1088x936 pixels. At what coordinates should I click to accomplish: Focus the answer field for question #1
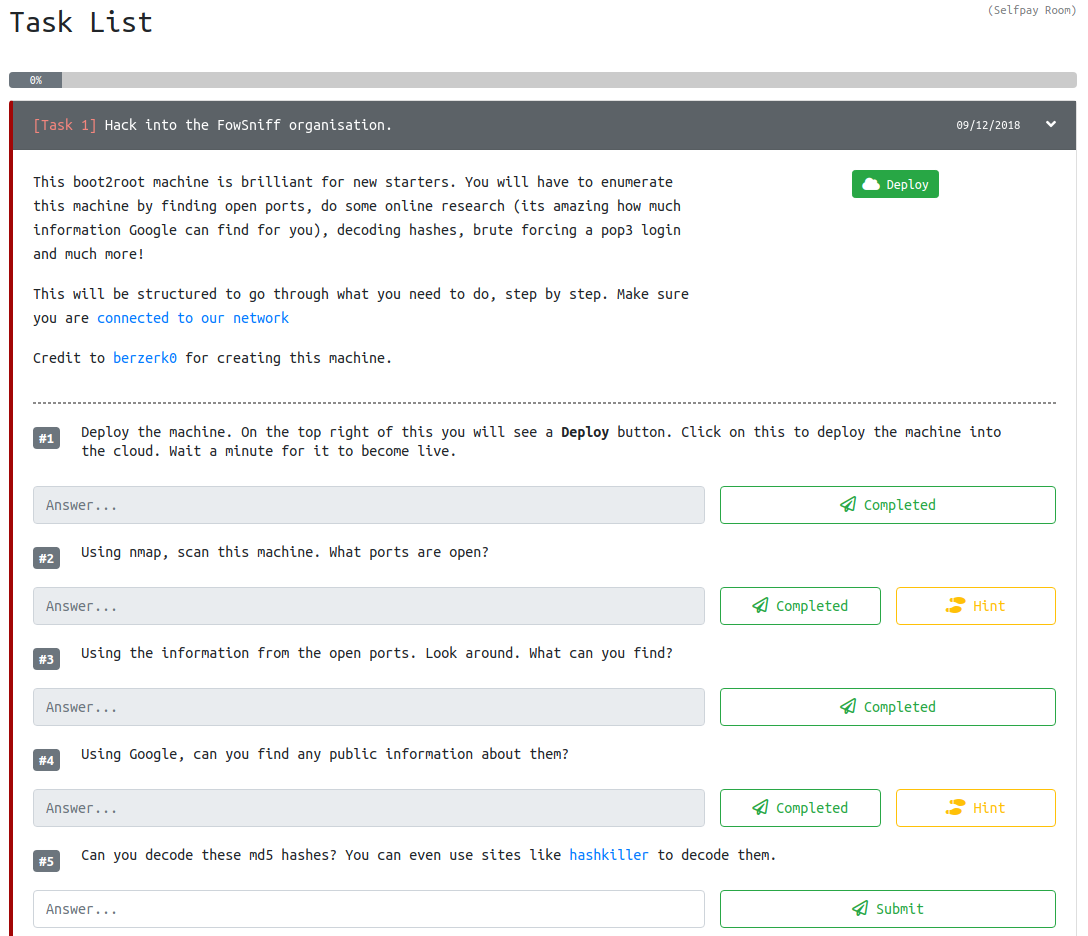(x=368, y=504)
